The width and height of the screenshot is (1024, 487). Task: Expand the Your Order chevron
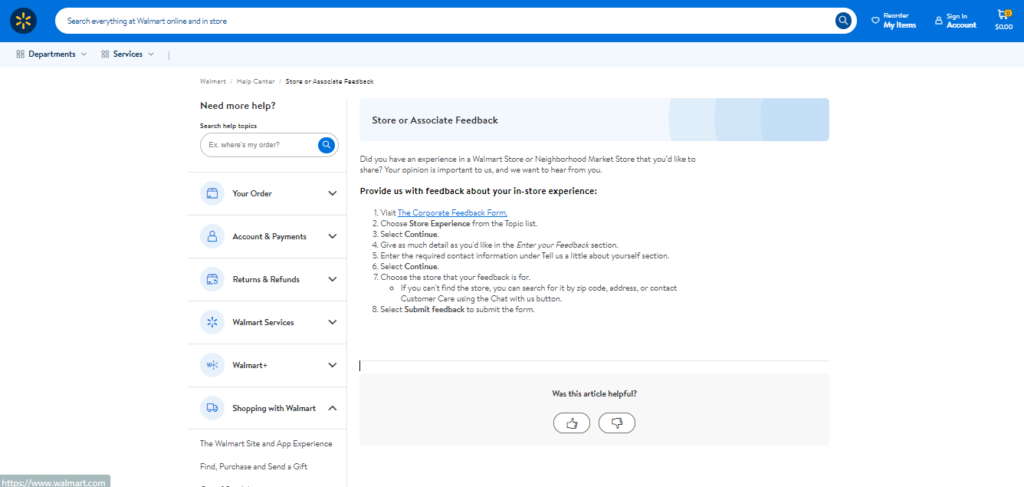(x=332, y=194)
